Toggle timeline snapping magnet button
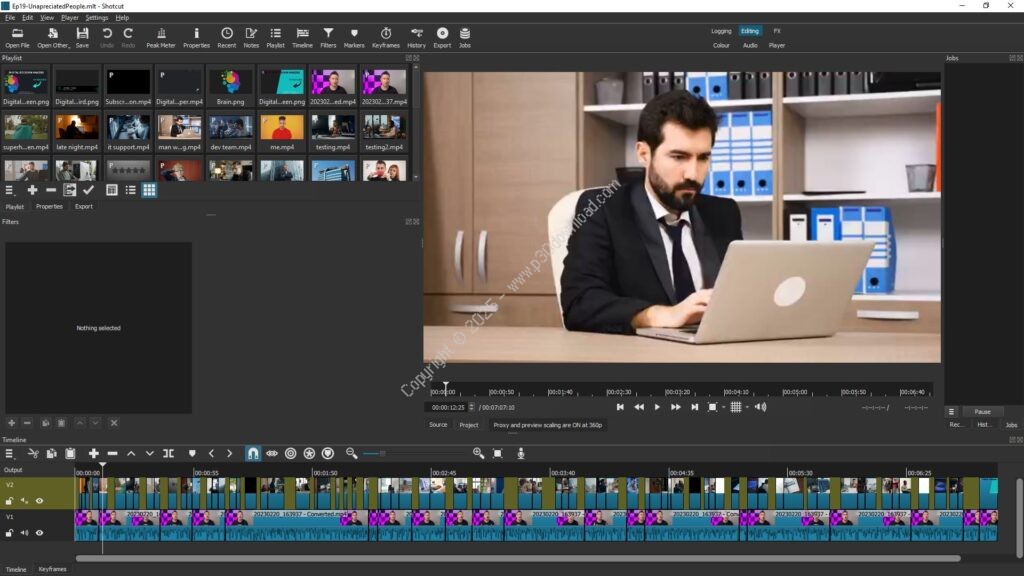Image resolution: width=1024 pixels, height=576 pixels. [x=253, y=454]
